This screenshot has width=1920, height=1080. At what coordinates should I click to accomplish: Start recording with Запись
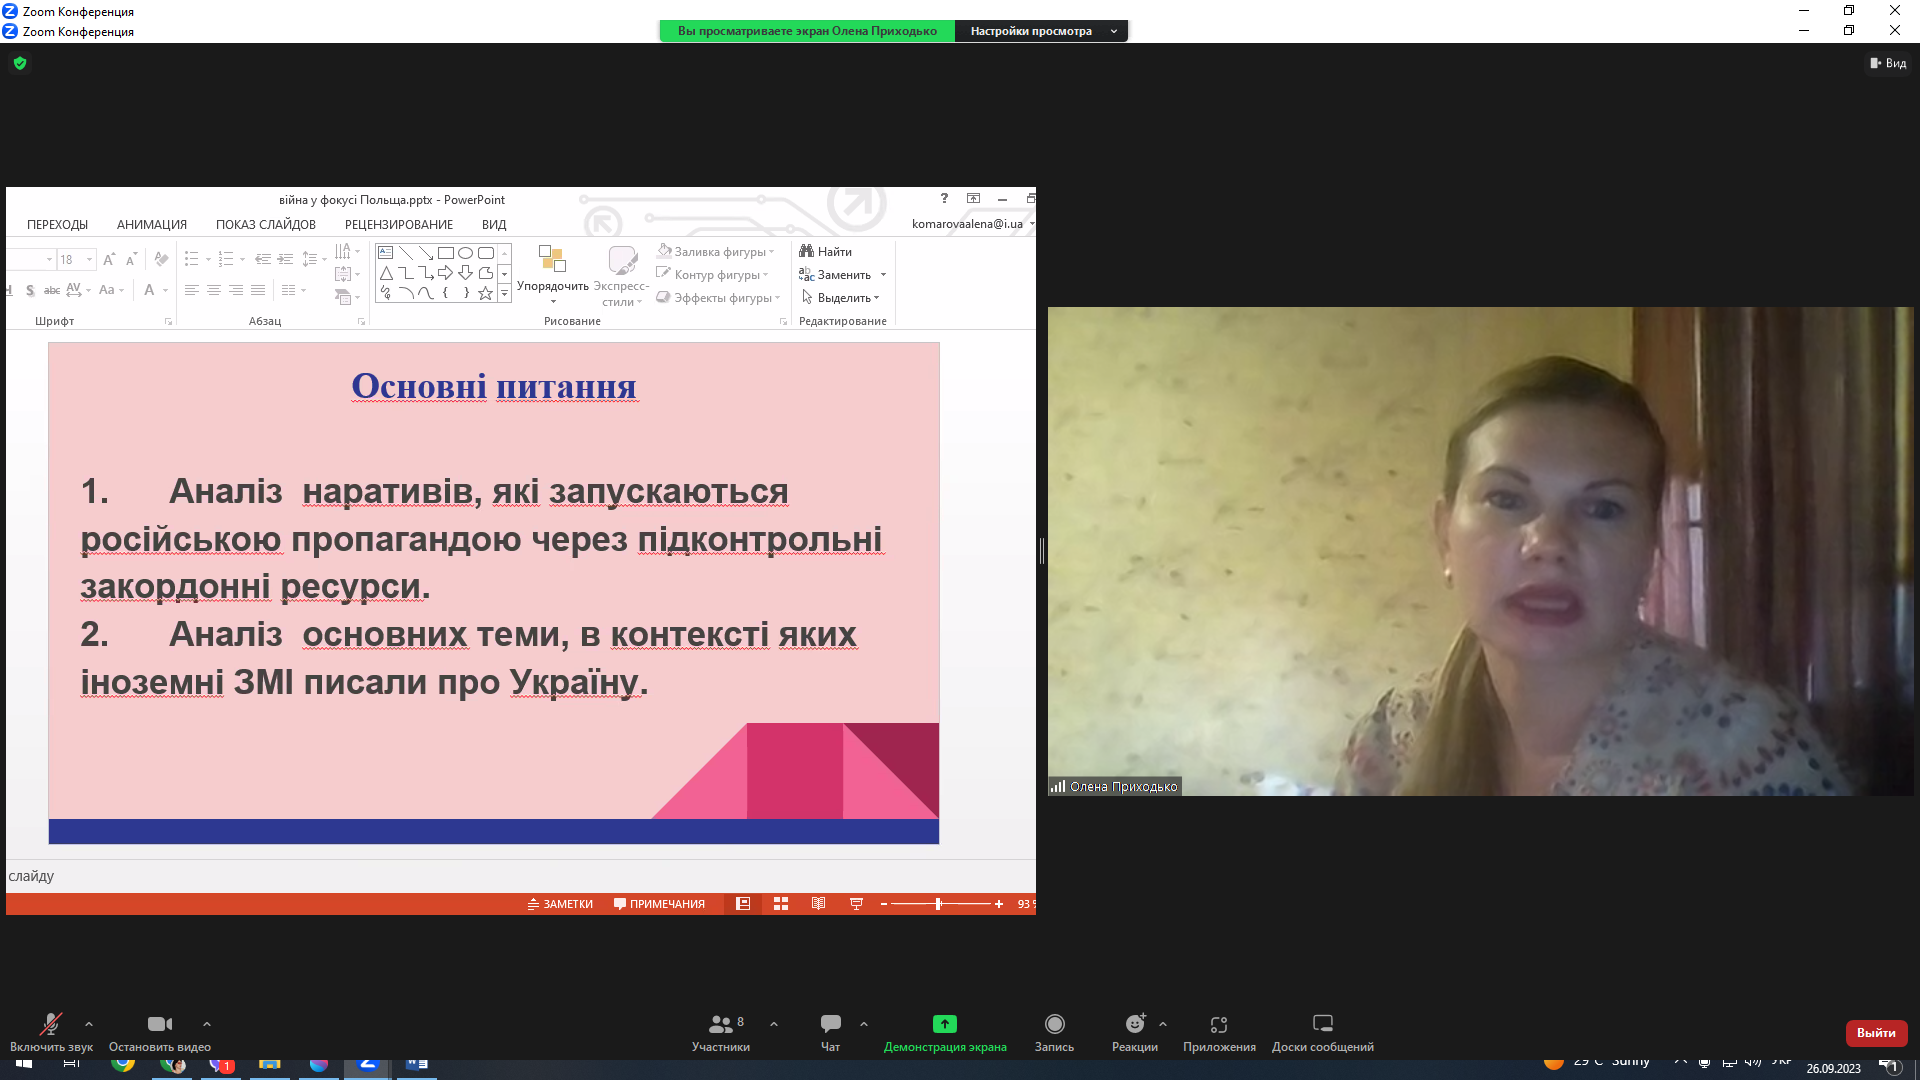(1054, 1032)
